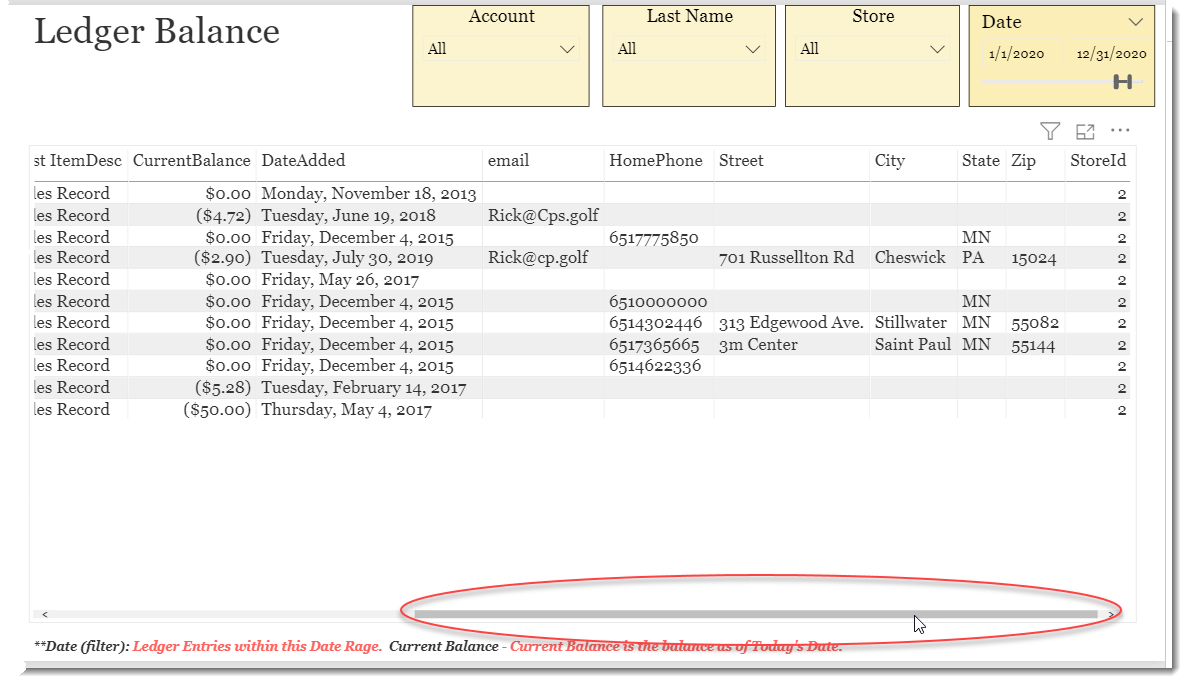1187x683 pixels.
Task: Select zip code 55144
Action: pos(1033,345)
